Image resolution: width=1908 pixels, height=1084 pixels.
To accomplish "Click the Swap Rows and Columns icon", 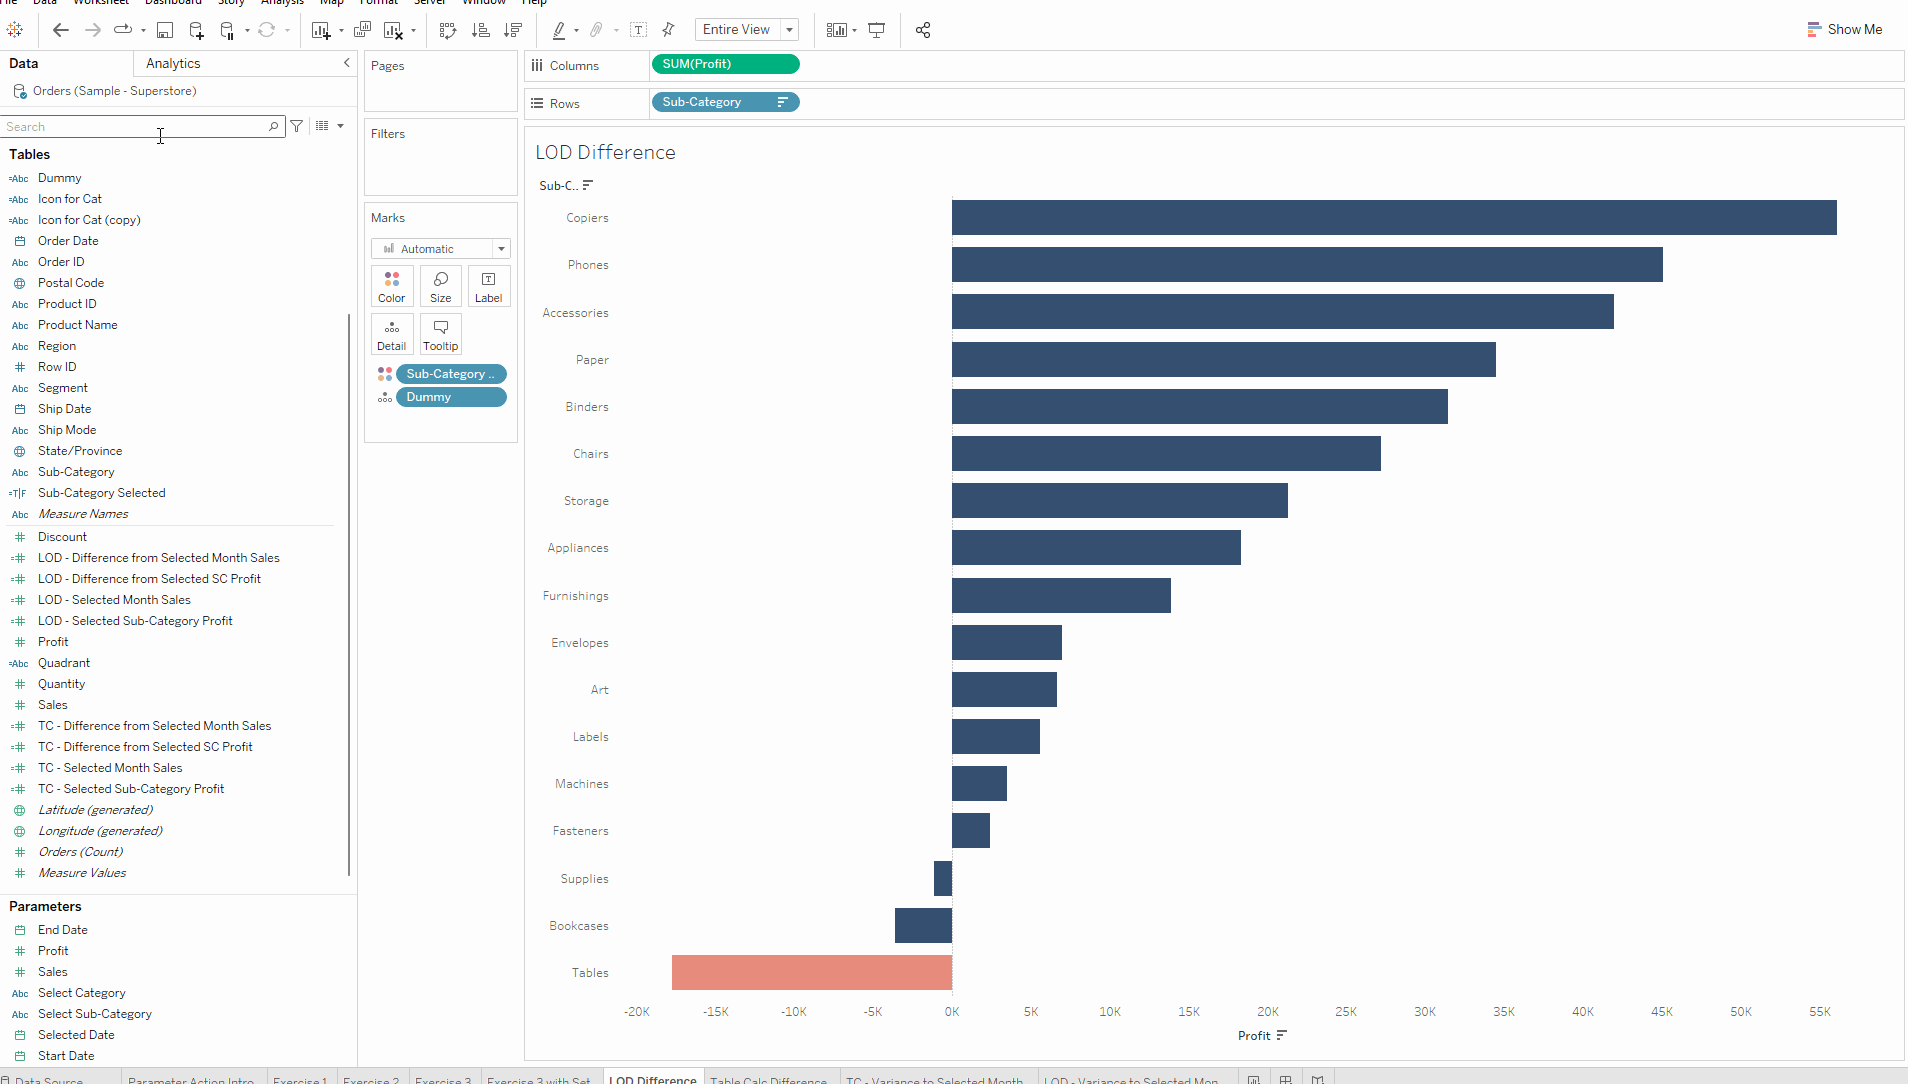I will [x=448, y=30].
